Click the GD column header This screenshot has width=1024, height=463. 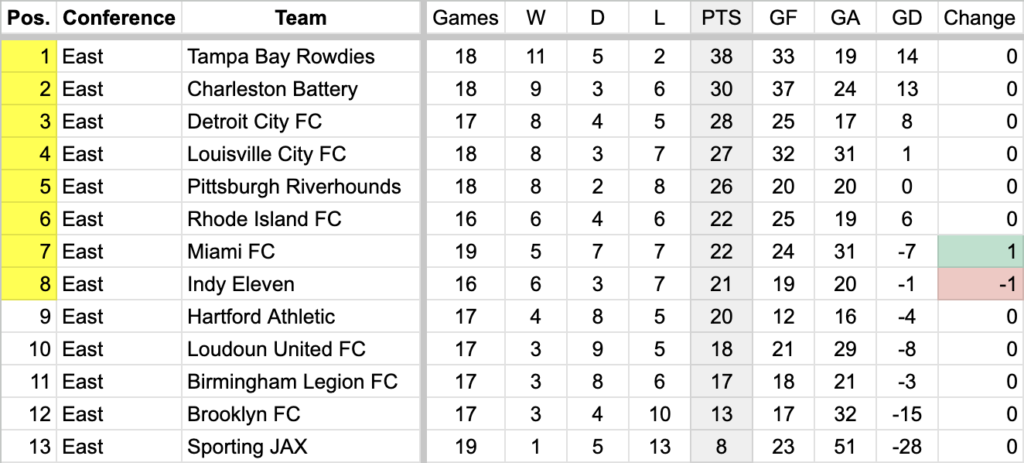coord(906,18)
